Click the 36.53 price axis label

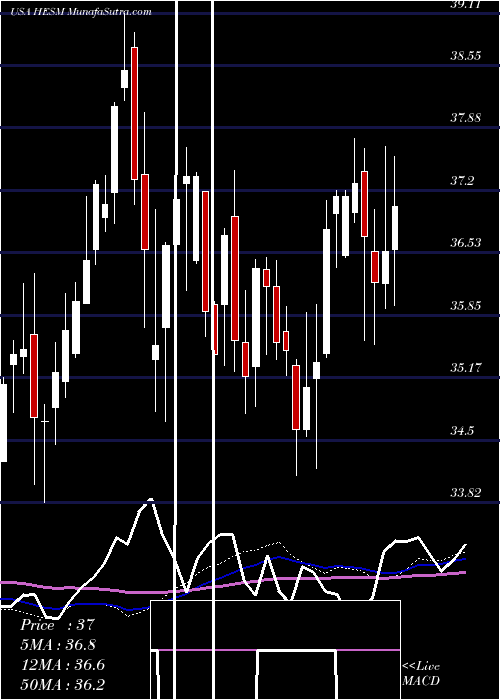465,243
